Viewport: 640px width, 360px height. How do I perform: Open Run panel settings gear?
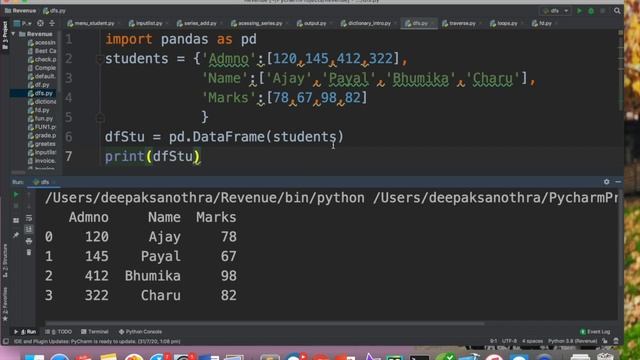607,182
